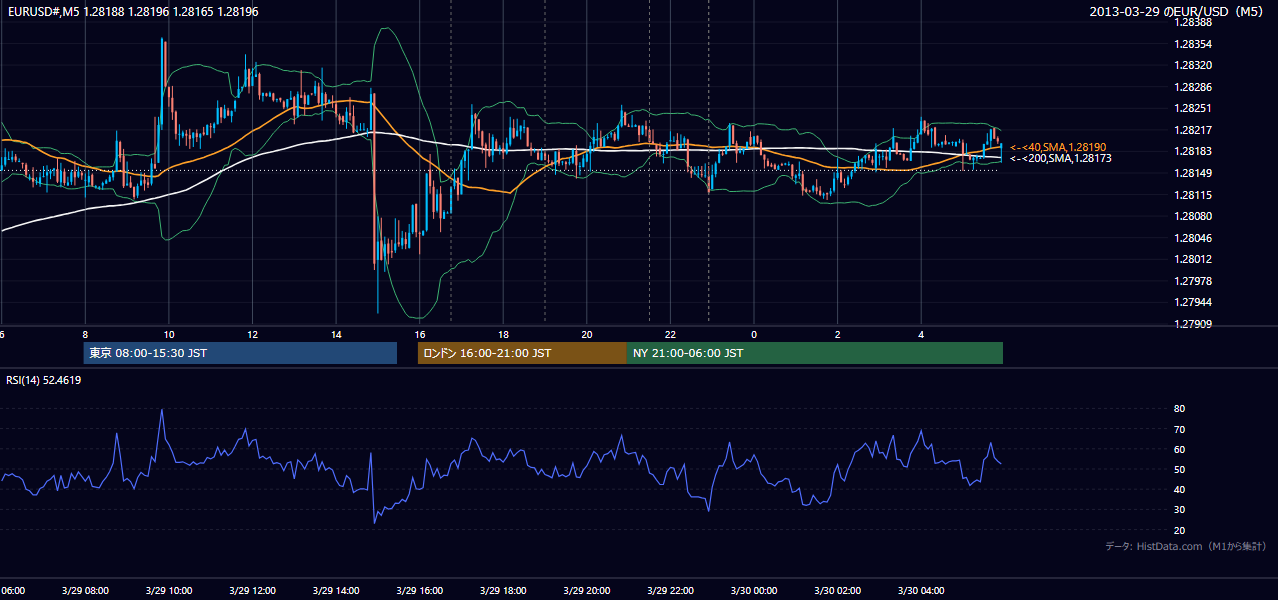Click the 40 SMA 1.28190 label
Viewport: 1278px width, 600px height.
(x=1058, y=147)
